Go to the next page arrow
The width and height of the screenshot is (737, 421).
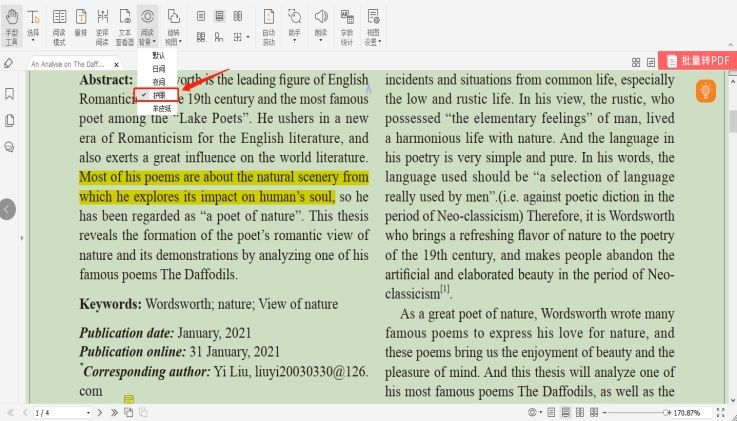(x=100, y=412)
